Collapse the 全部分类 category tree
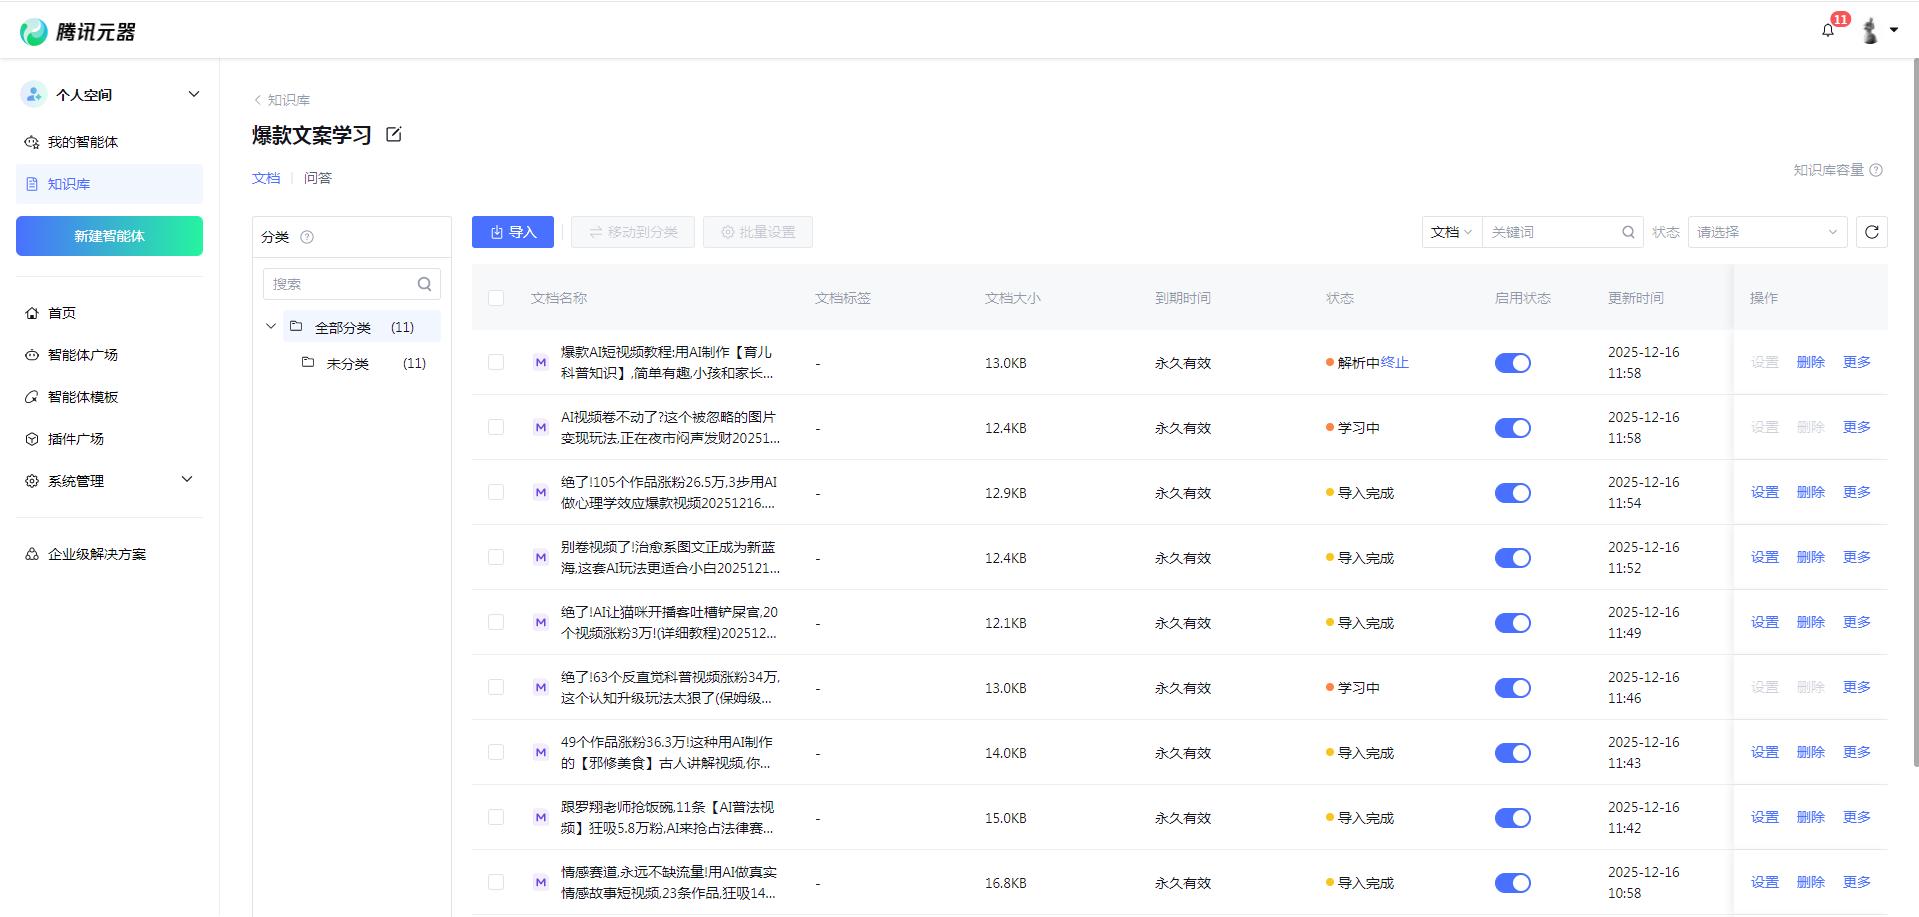 pos(270,325)
